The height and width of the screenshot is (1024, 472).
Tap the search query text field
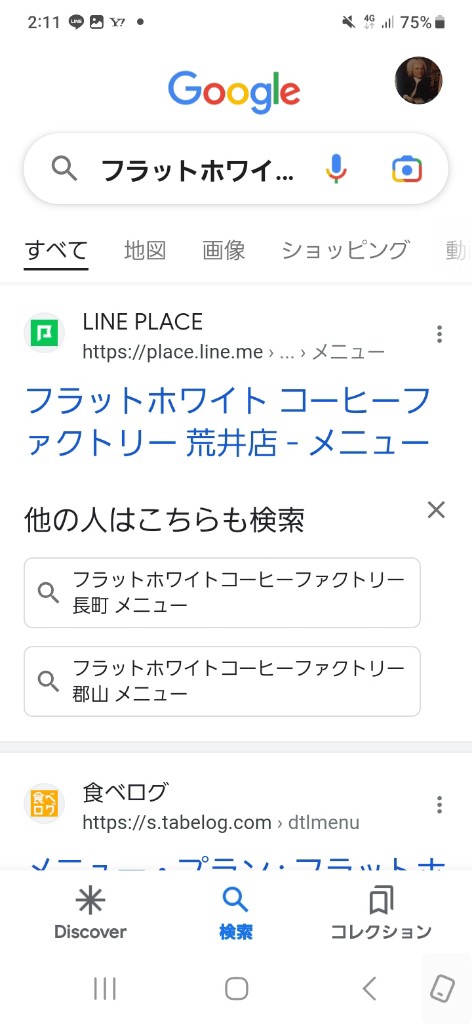click(197, 170)
